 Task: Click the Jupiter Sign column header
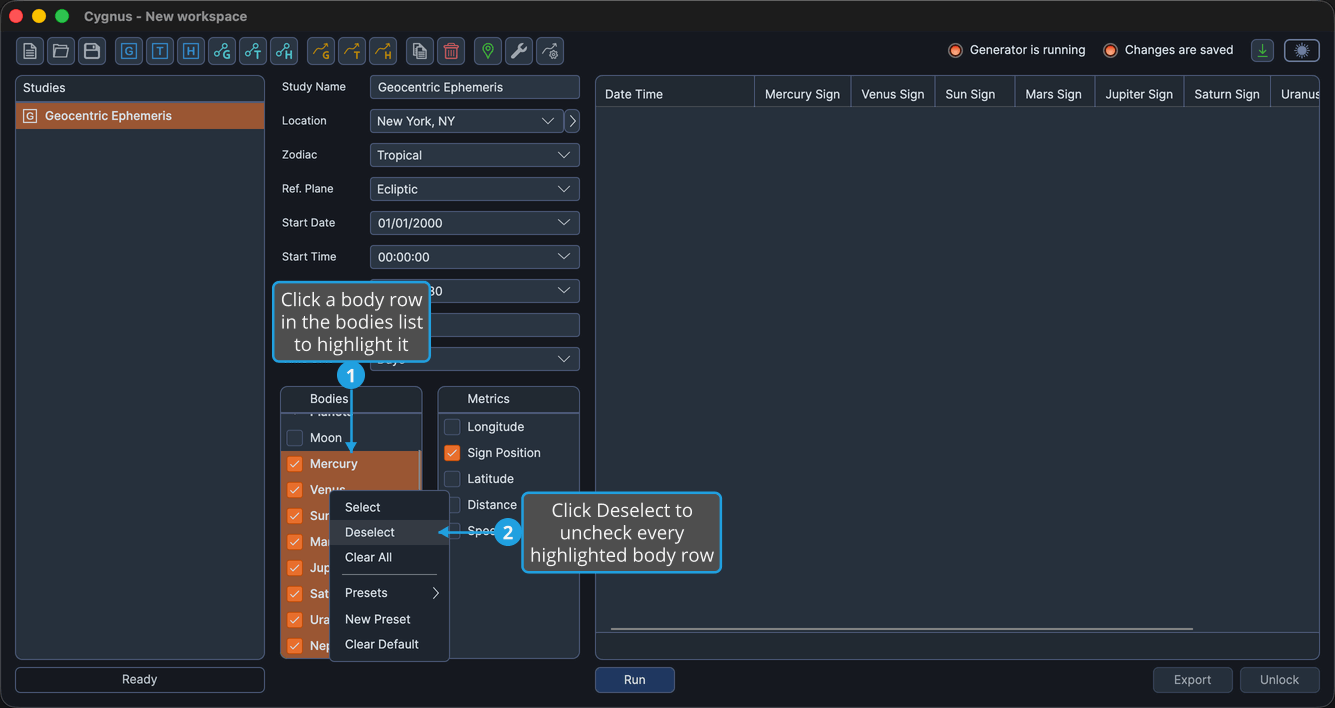(x=1139, y=94)
